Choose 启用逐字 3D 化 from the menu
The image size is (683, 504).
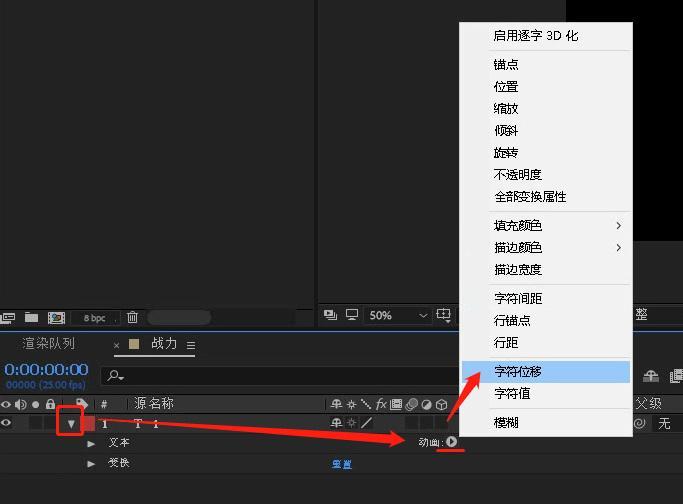click(535, 36)
